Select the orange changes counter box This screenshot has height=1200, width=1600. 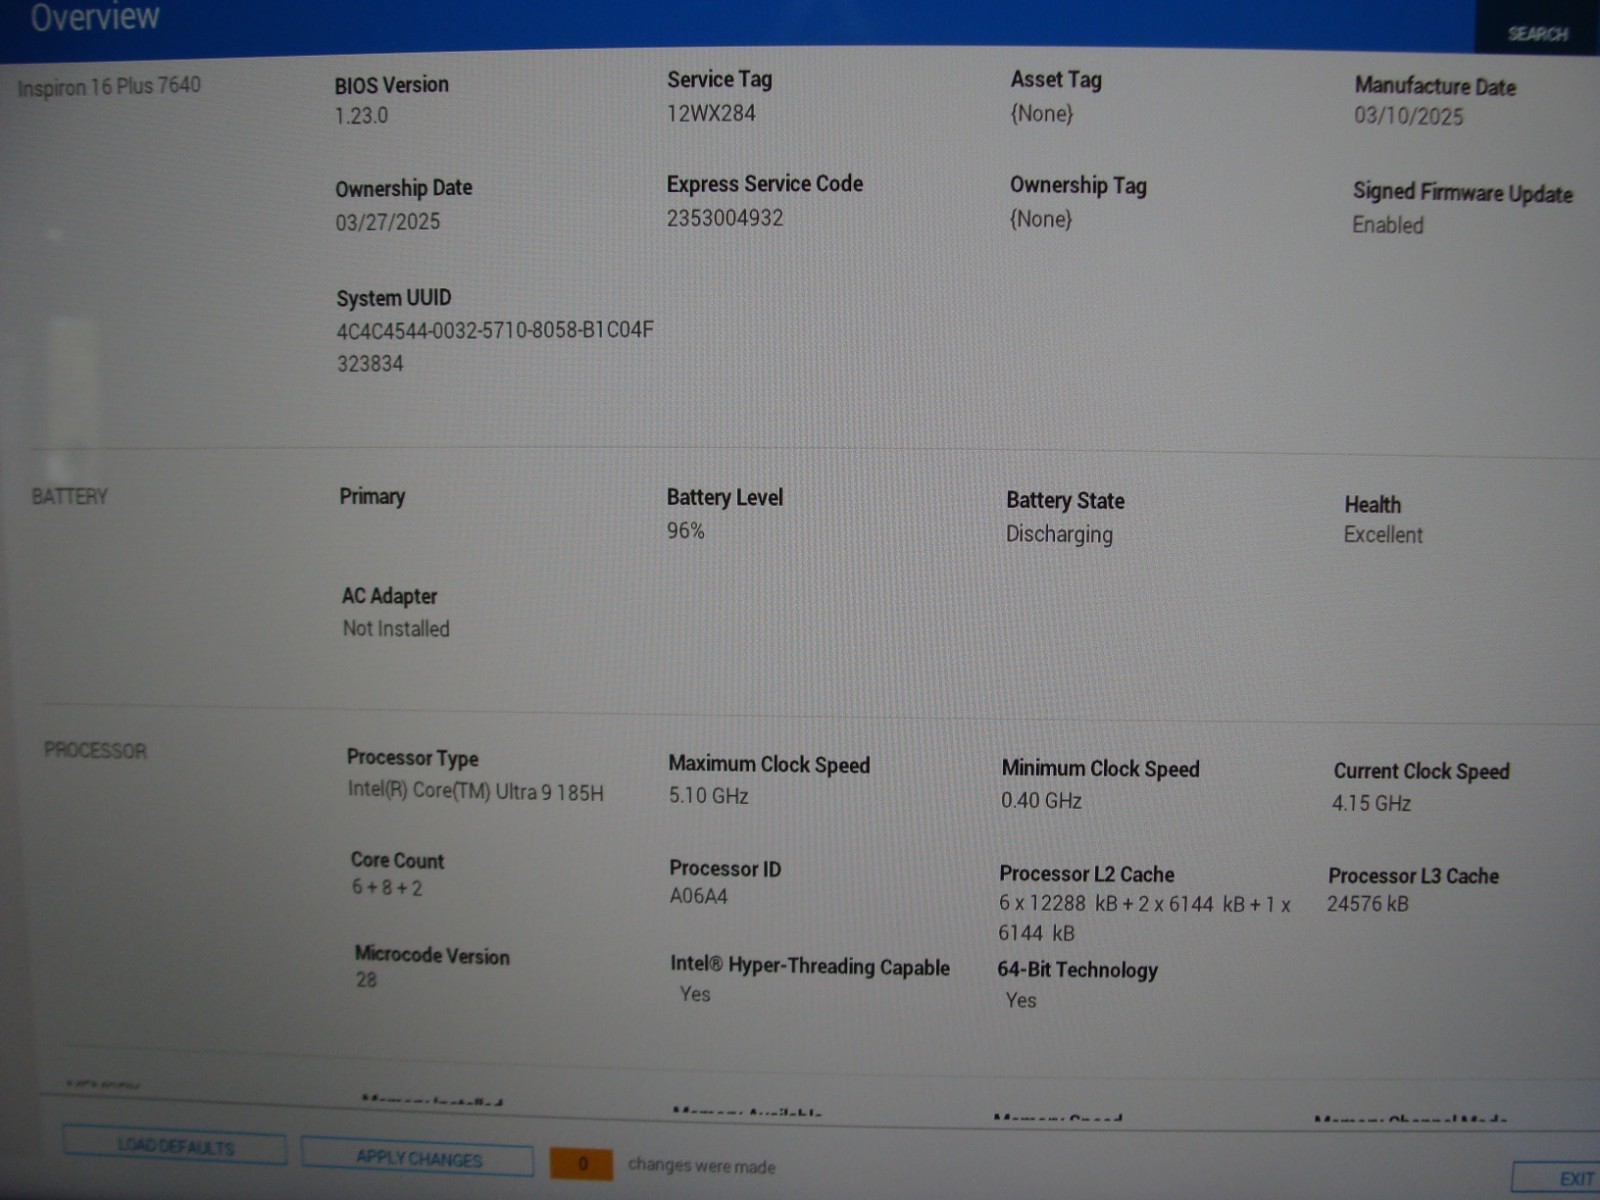582,1163
